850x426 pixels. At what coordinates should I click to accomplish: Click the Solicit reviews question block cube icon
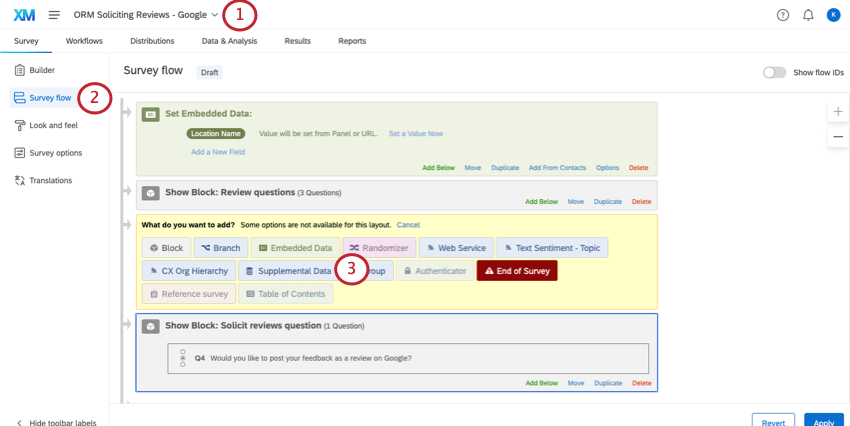151,326
